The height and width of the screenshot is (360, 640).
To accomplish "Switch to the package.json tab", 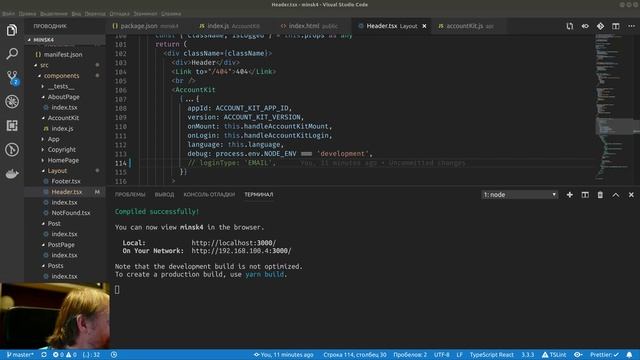I will pyautogui.click(x=145, y=26).
